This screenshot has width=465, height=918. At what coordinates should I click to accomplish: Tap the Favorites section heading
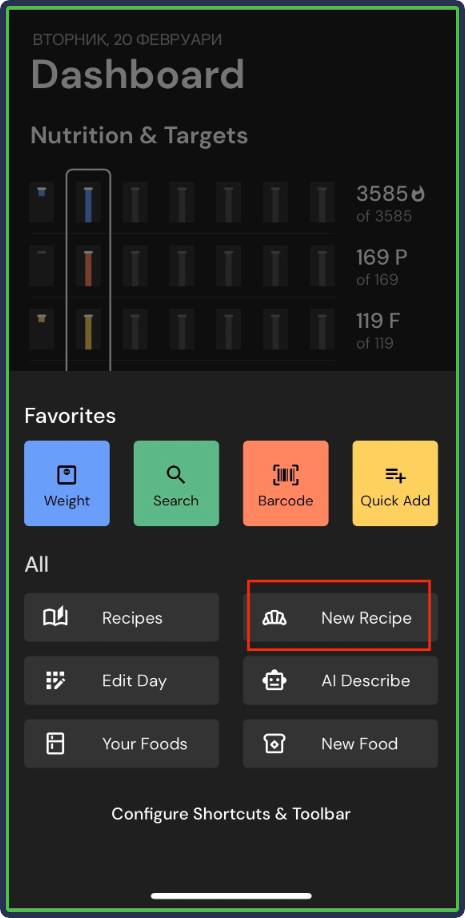pyautogui.click(x=70, y=416)
